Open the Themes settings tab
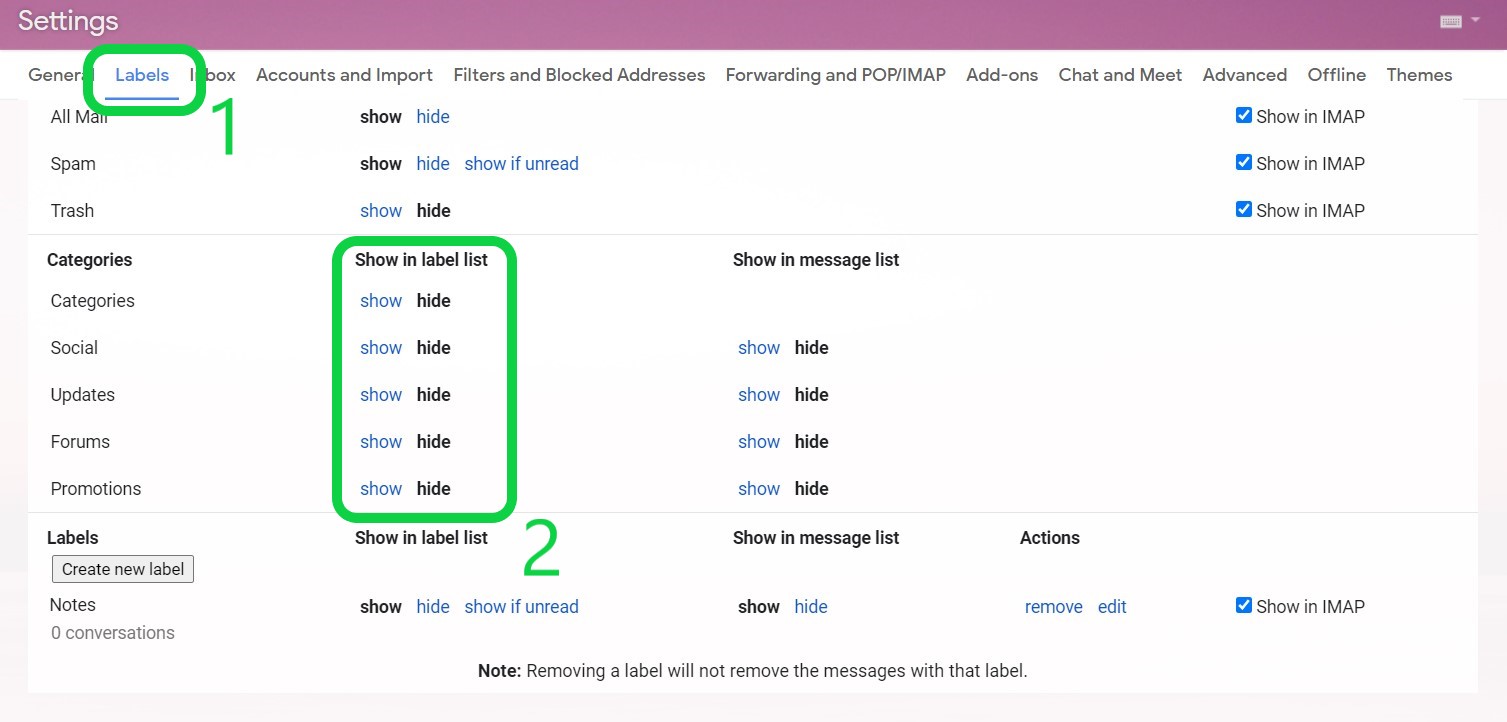Viewport: 1507px width, 722px height. [x=1419, y=75]
